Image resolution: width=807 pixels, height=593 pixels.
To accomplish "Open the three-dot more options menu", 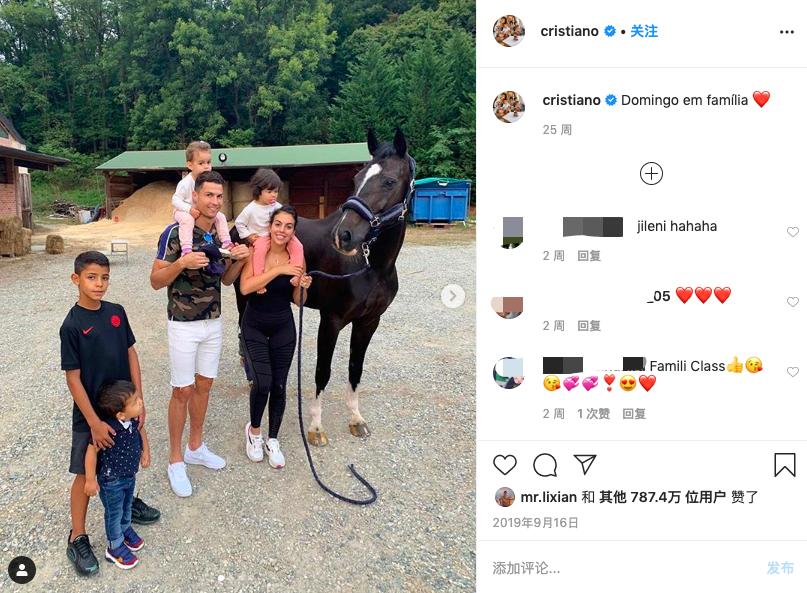I will (786, 32).
